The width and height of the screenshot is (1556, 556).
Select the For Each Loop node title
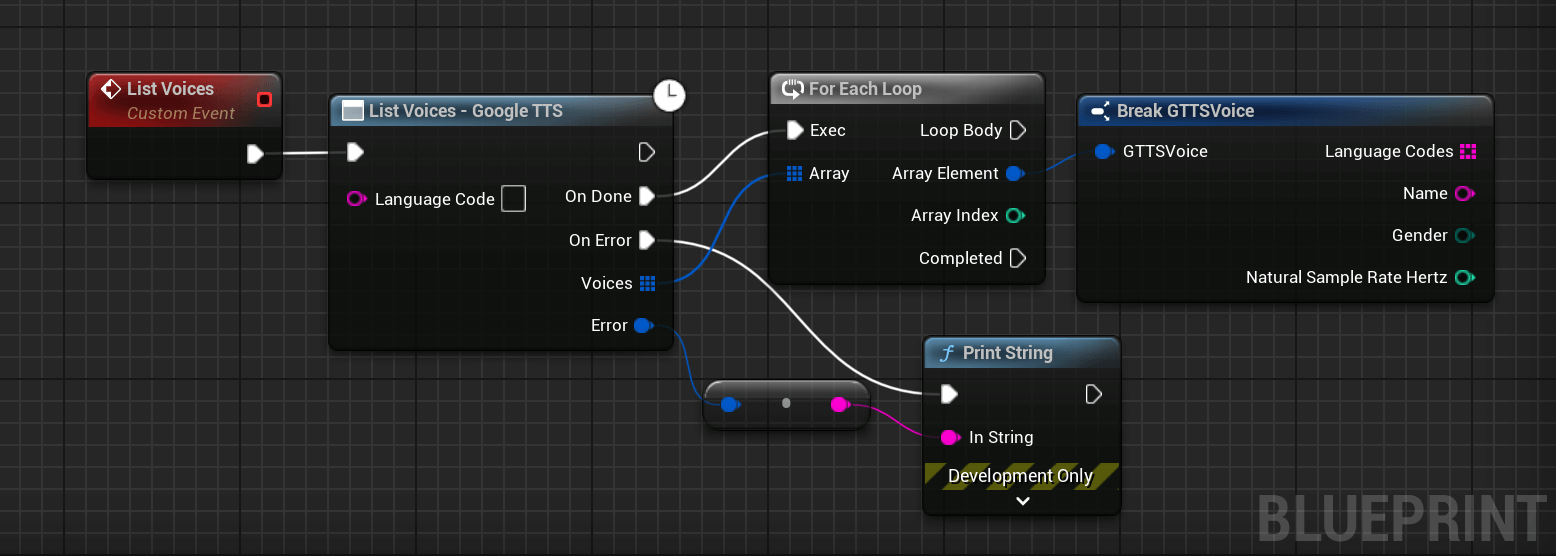(x=865, y=89)
